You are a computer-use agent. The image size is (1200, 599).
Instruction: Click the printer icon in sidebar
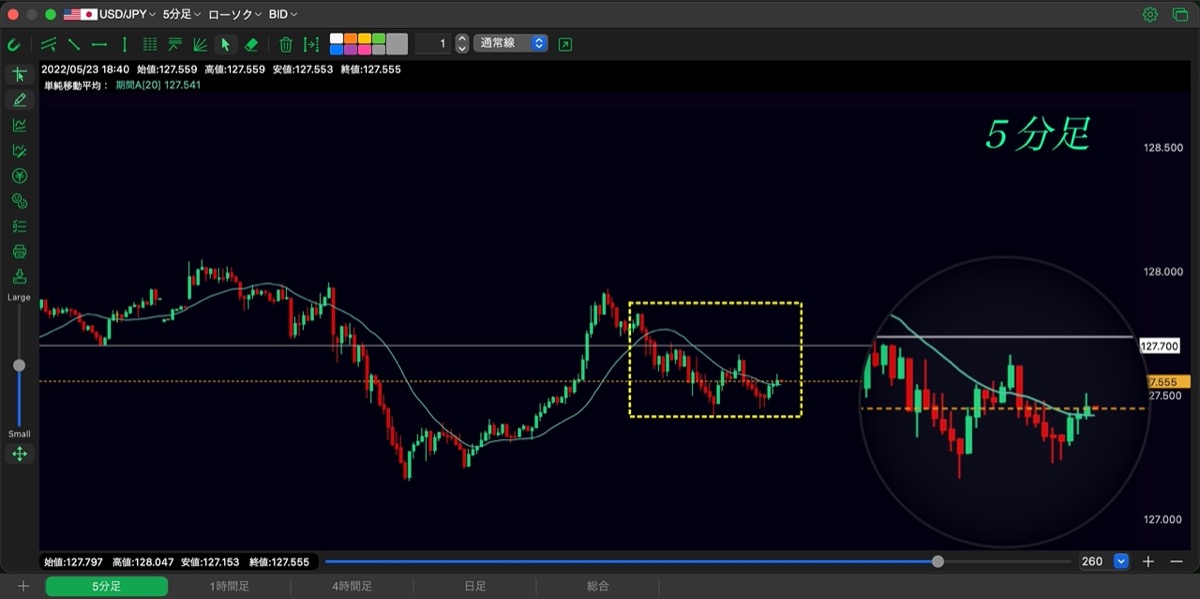point(19,251)
